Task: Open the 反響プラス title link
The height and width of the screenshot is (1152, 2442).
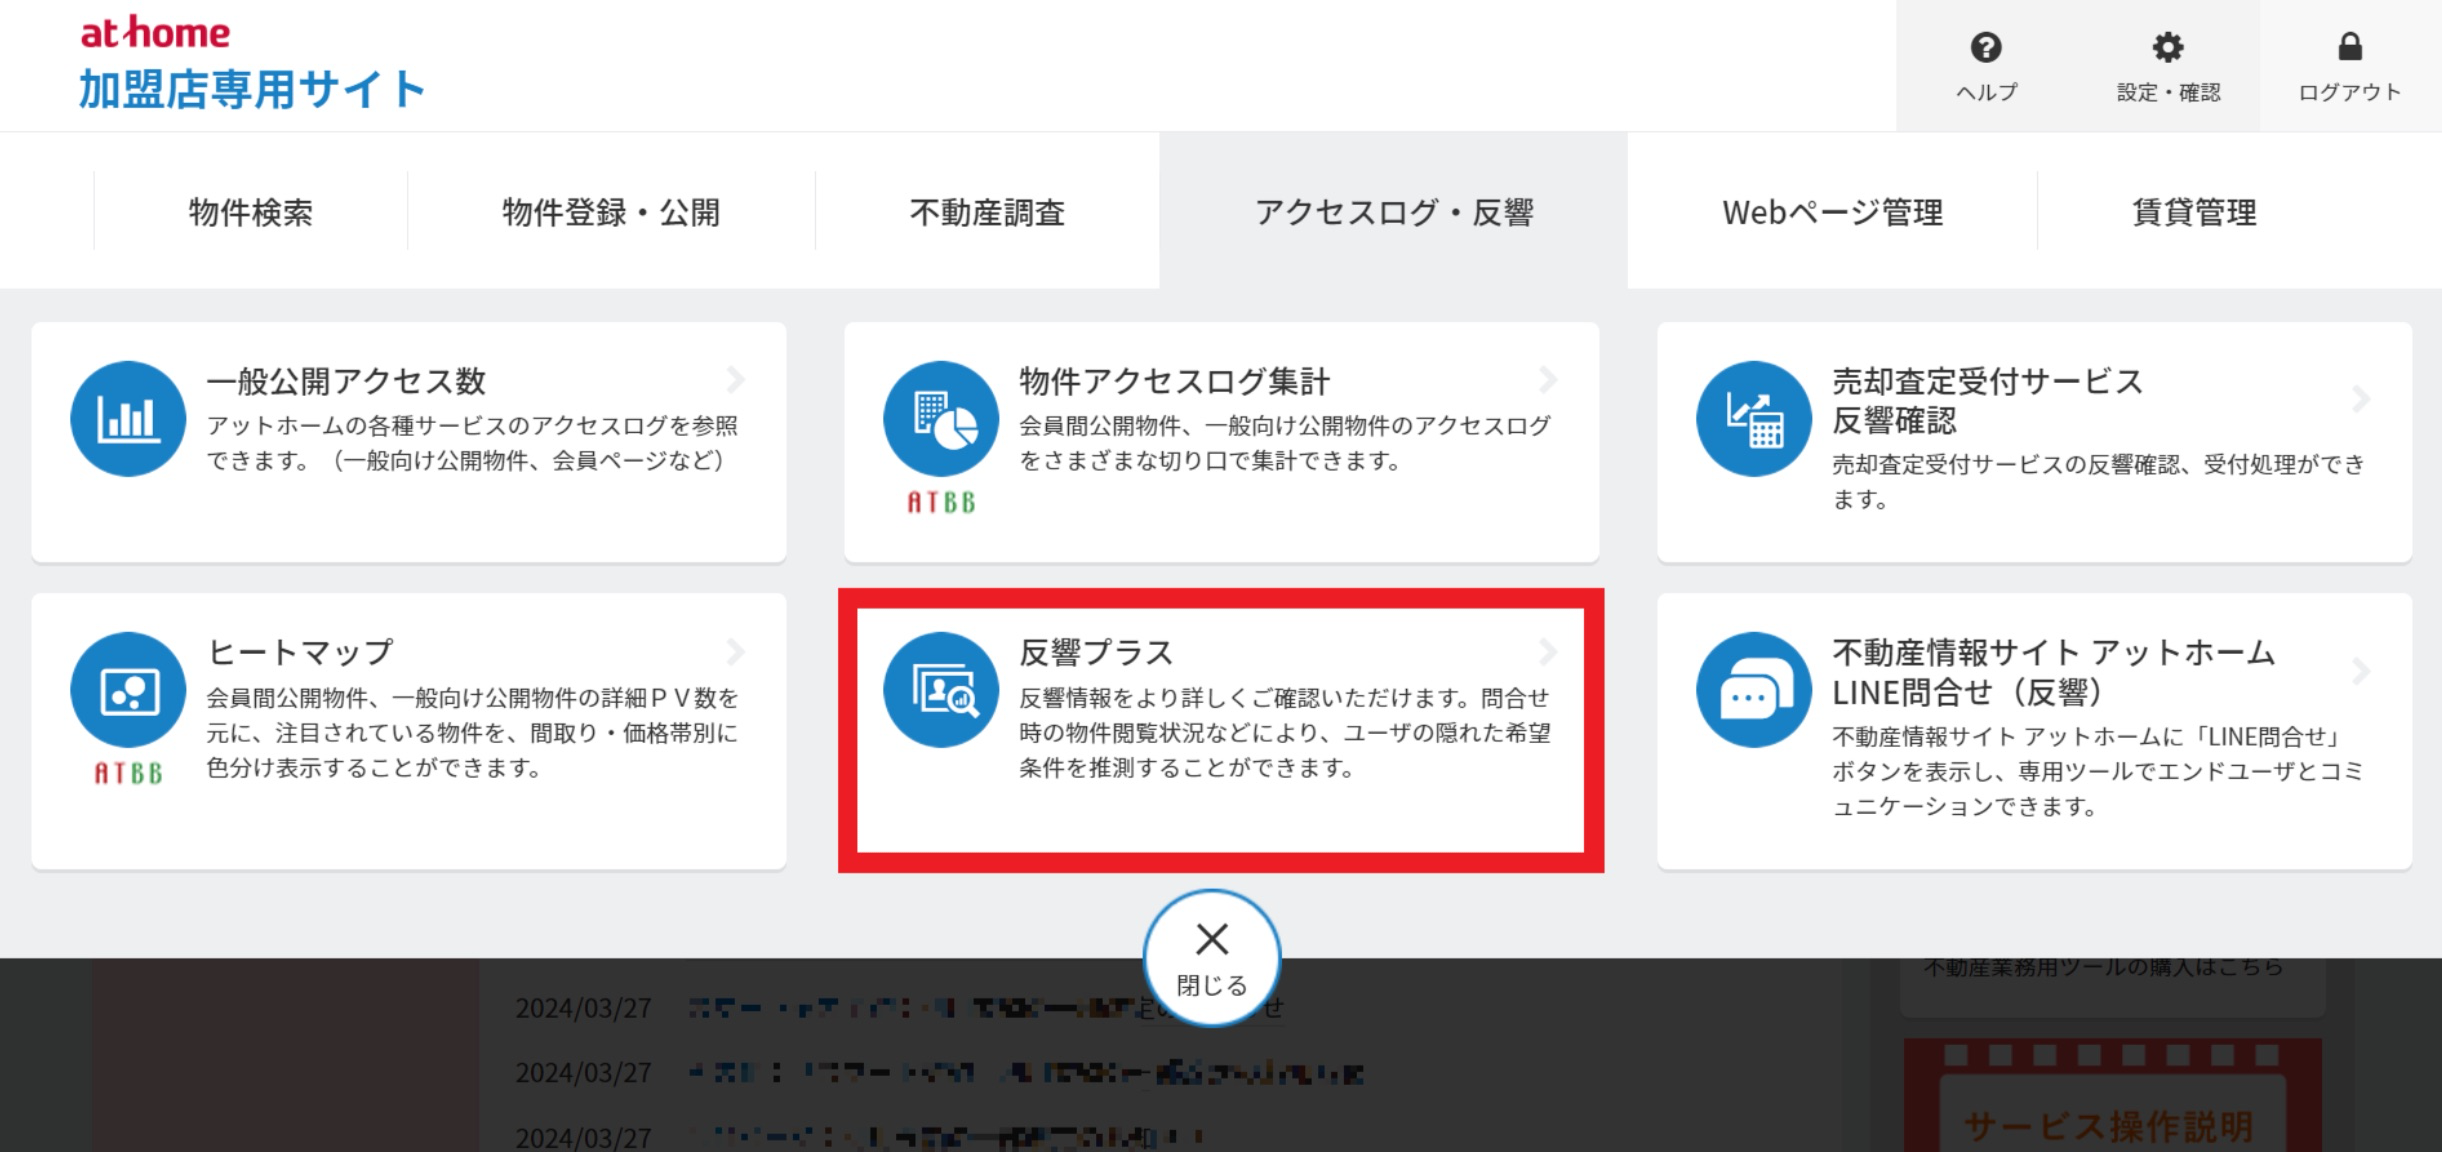Action: tap(1096, 652)
